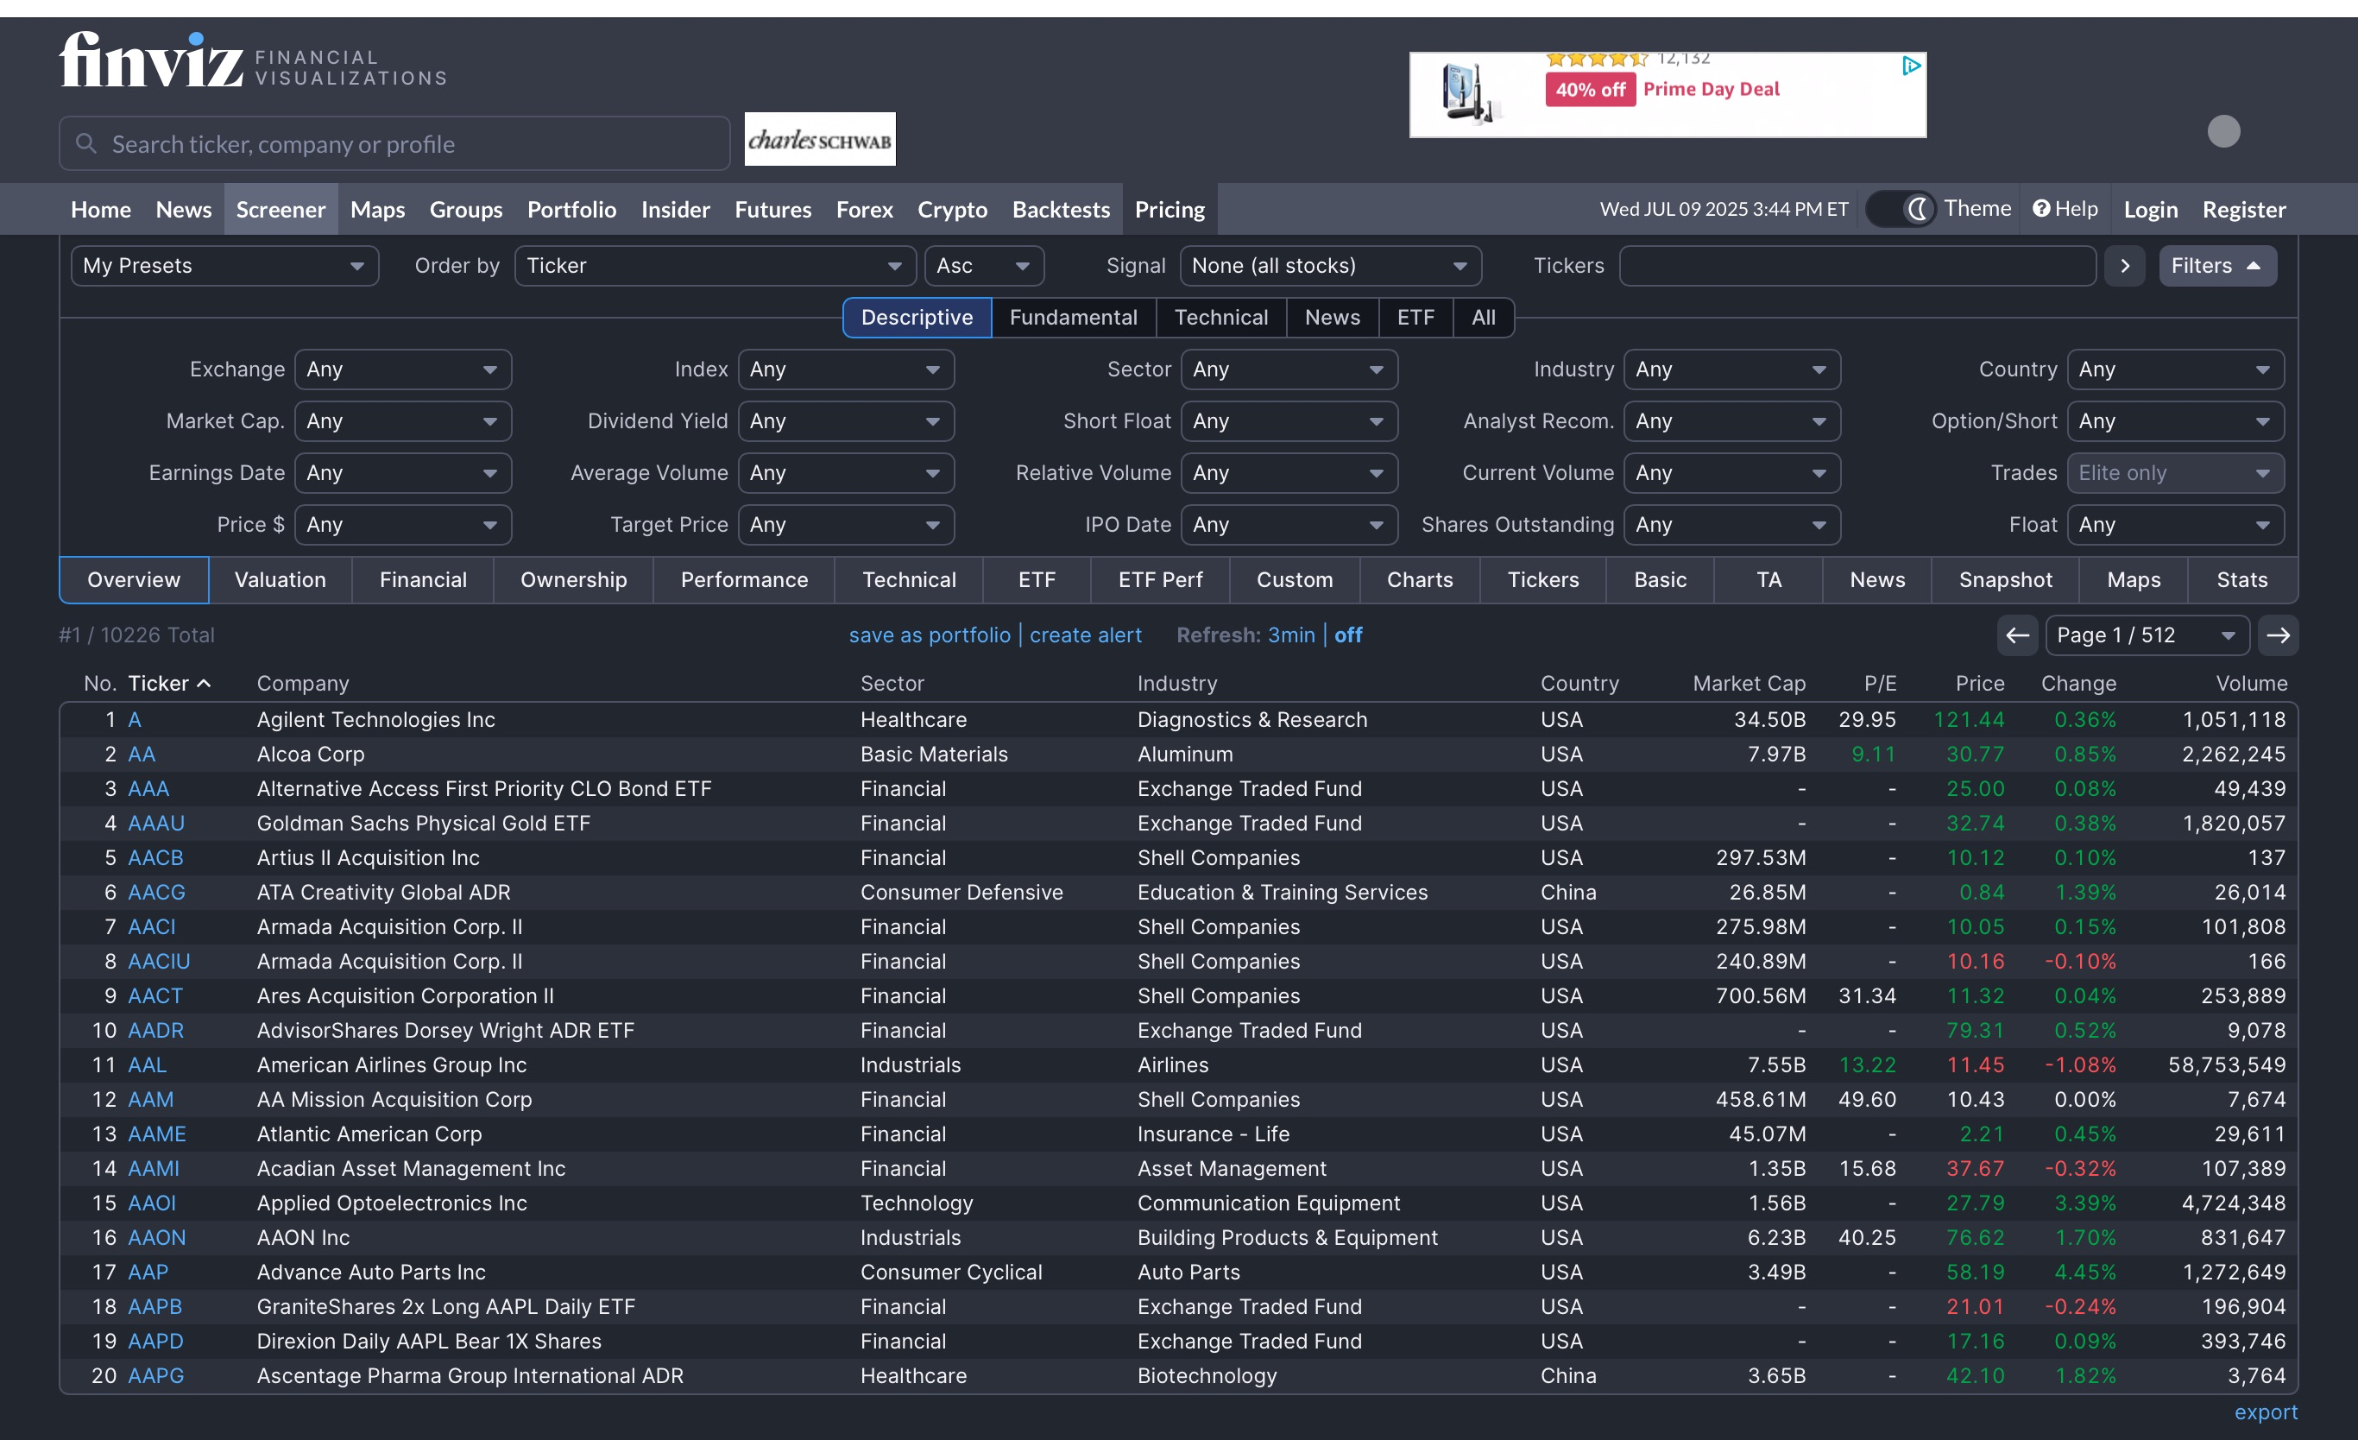2358x1440 pixels.
Task: Go to previous page arrow
Action: [2017, 635]
